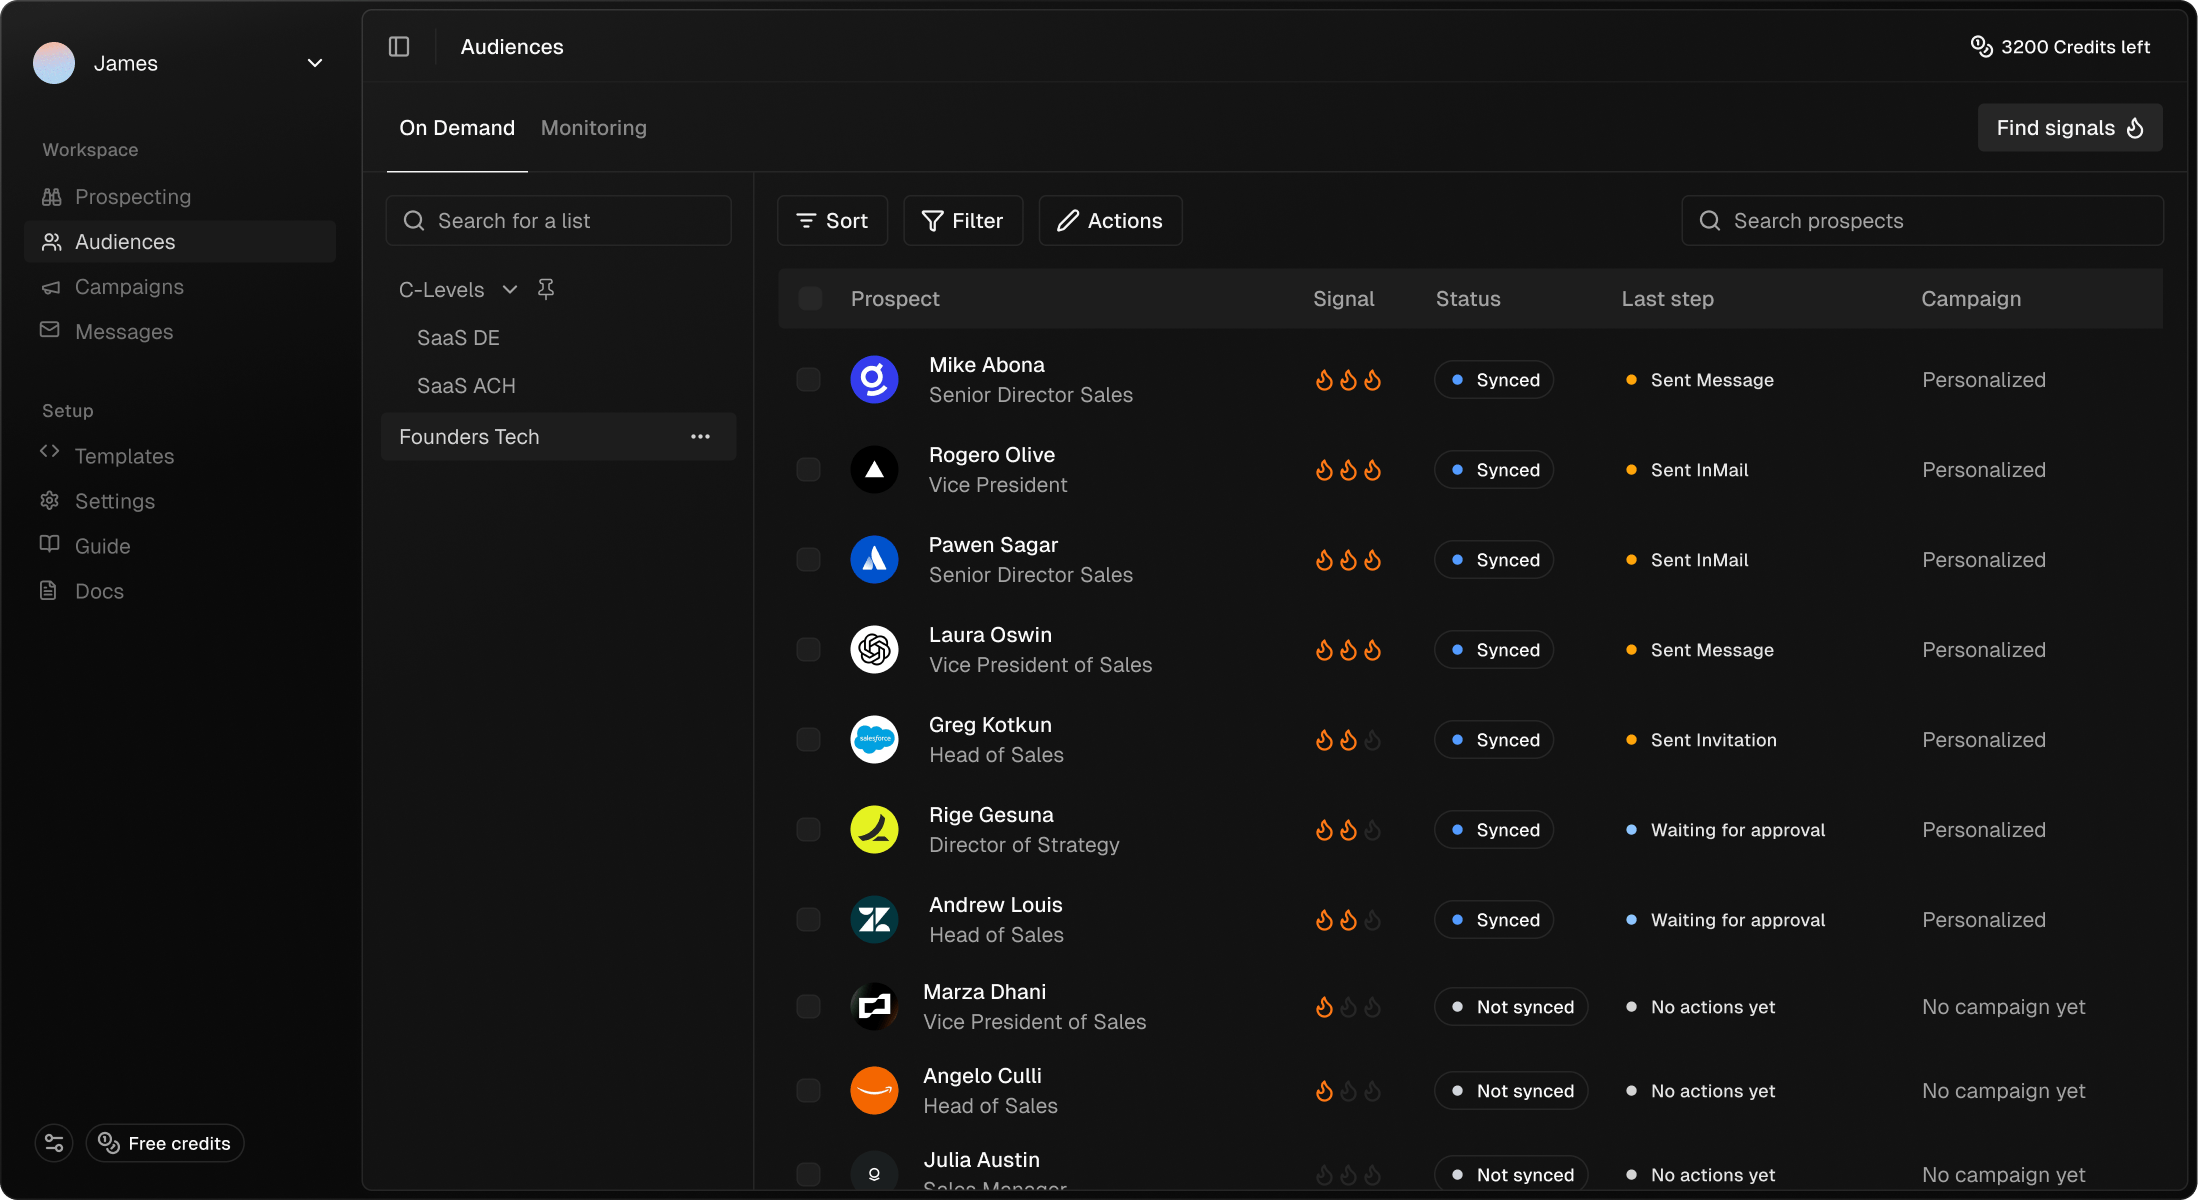Open the Templates section
The width and height of the screenshot is (2198, 1200).
[123, 455]
